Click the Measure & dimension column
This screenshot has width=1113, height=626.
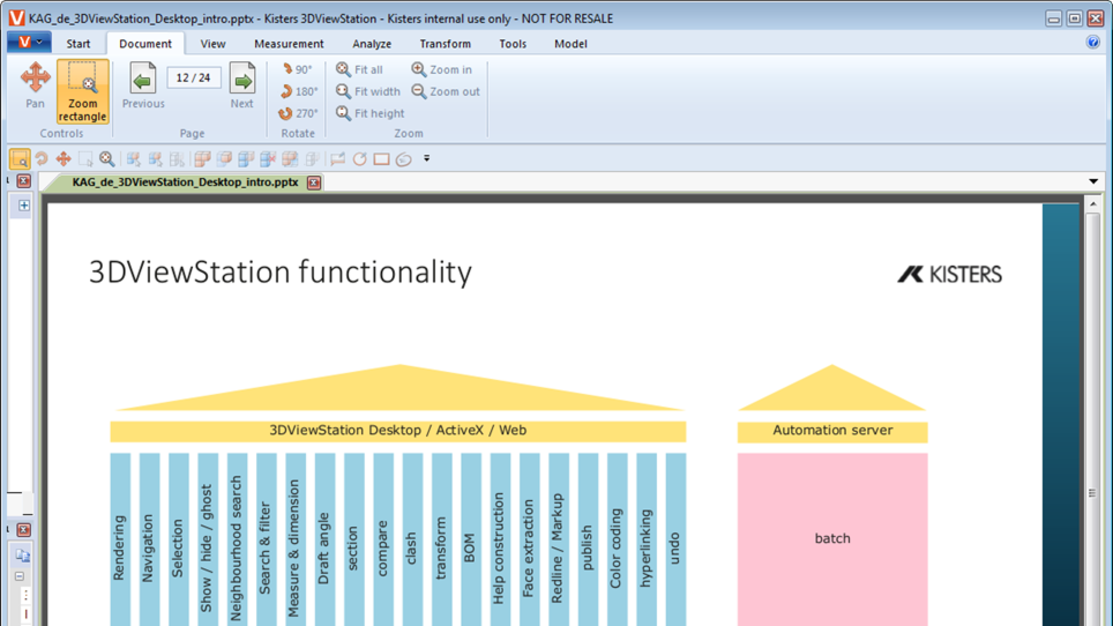point(295,539)
